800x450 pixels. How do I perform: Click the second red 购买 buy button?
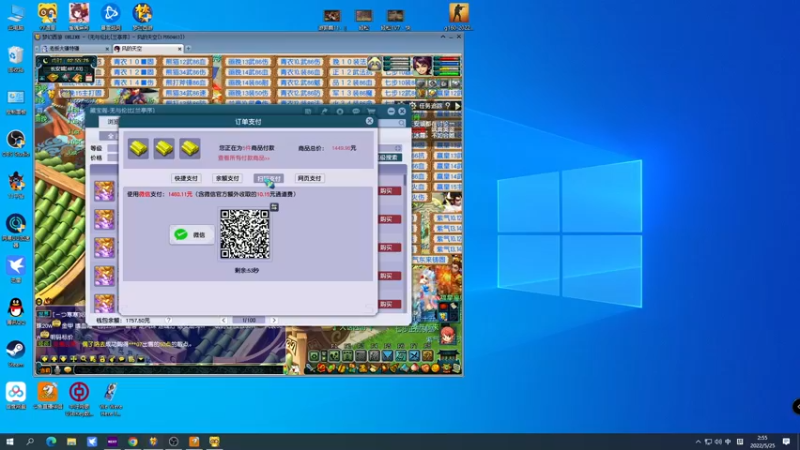390,219
